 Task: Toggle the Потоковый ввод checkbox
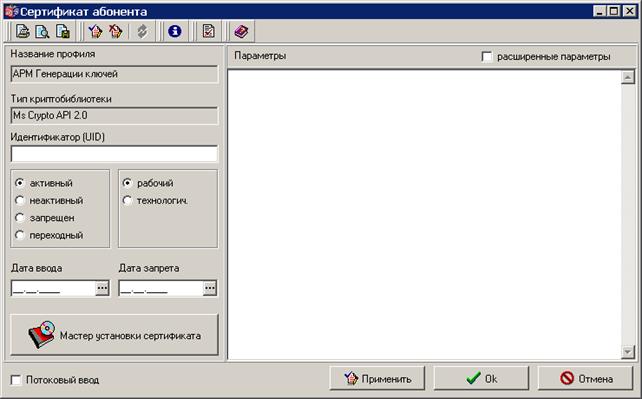pyautogui.click(x=16, y=380)
